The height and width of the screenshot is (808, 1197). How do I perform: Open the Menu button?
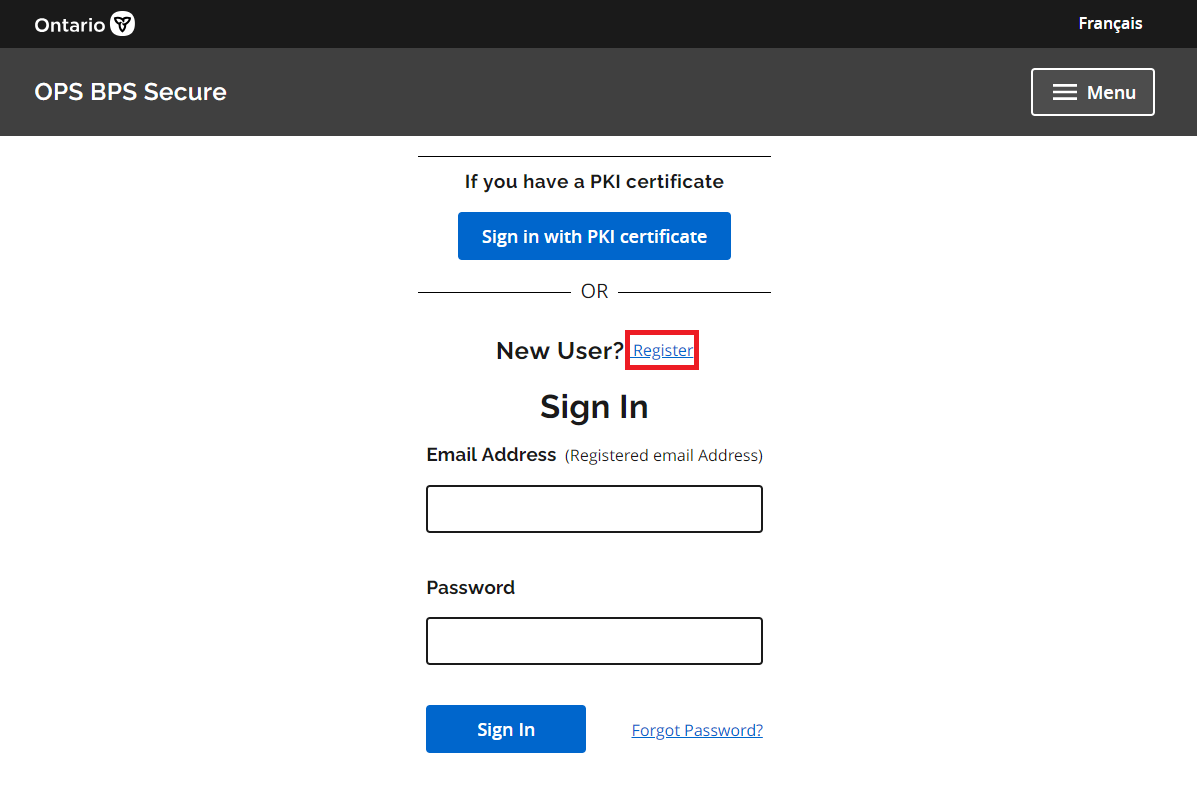[x=1092, y=92]
